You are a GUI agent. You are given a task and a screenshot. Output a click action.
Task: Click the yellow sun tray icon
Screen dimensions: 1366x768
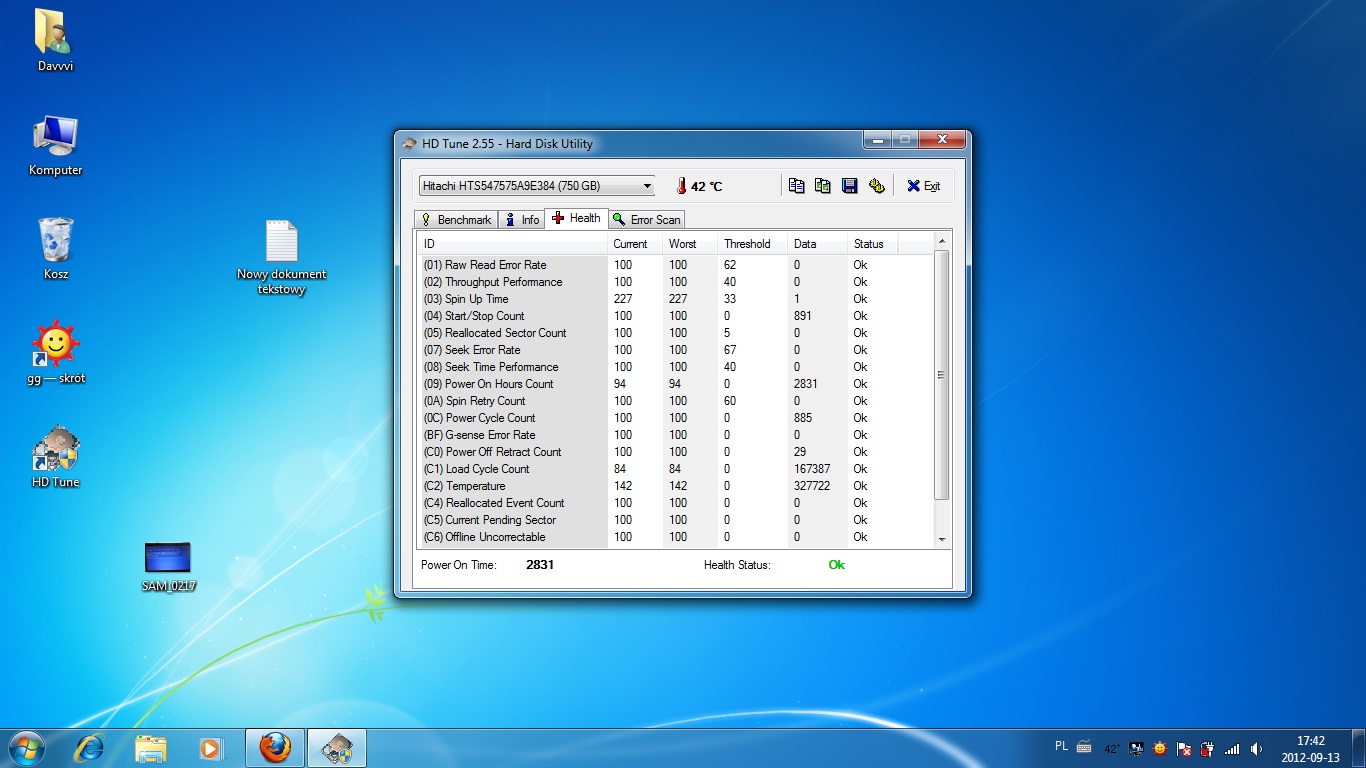1160,747
